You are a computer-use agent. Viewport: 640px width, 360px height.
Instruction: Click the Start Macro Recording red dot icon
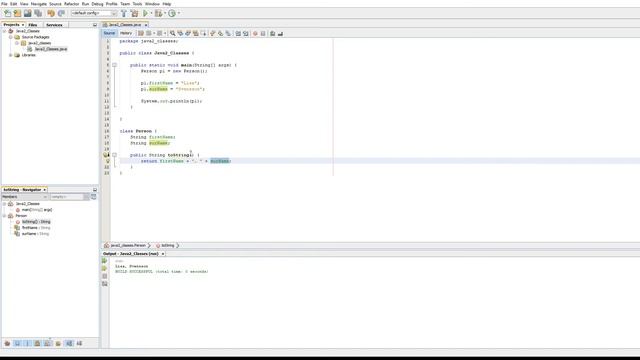coord(255,33)
